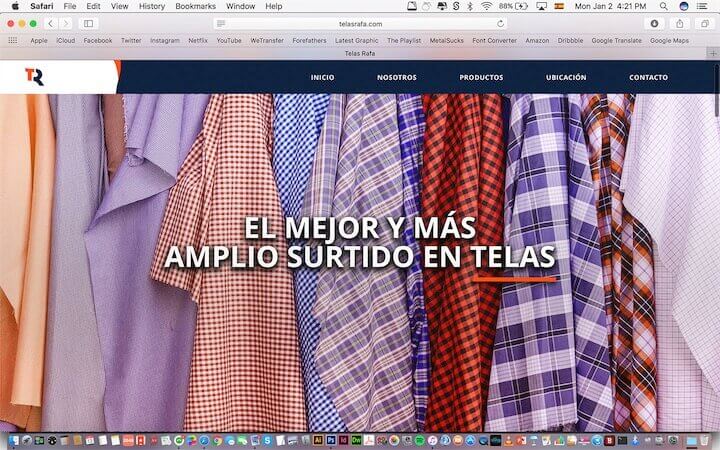Click the Safari back navigation arrow

pyautogui.click(x=50, y=23)
